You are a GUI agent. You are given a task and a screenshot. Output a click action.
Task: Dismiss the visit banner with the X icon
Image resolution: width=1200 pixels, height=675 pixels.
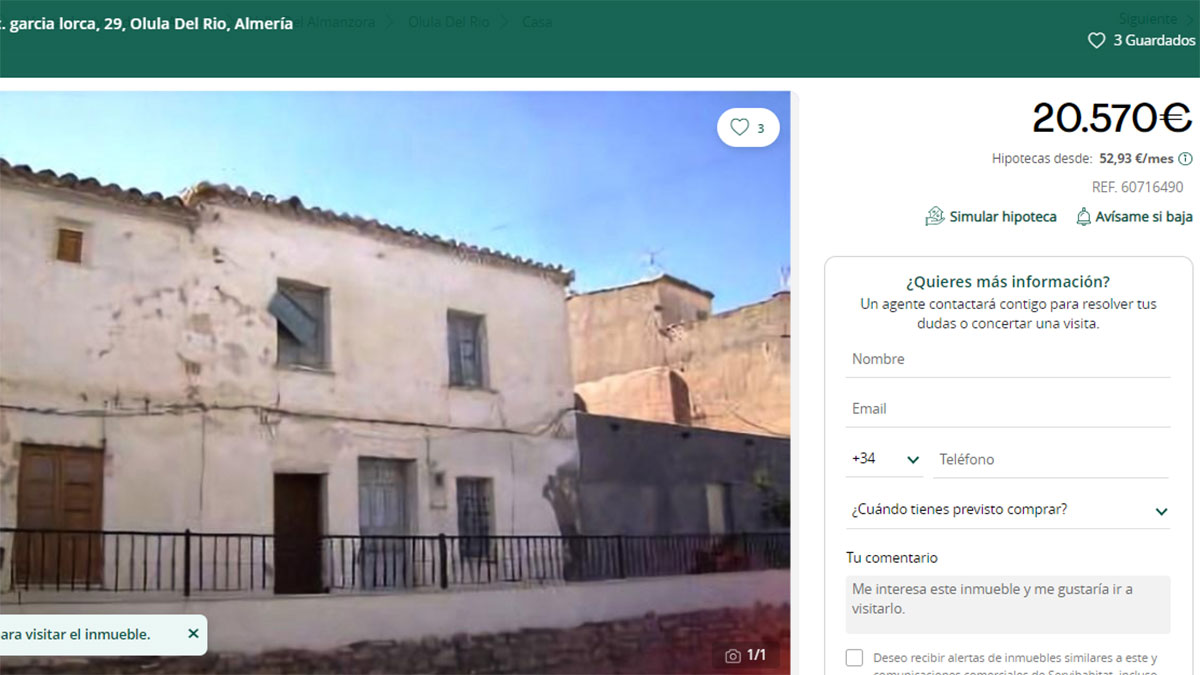(192, 634)
